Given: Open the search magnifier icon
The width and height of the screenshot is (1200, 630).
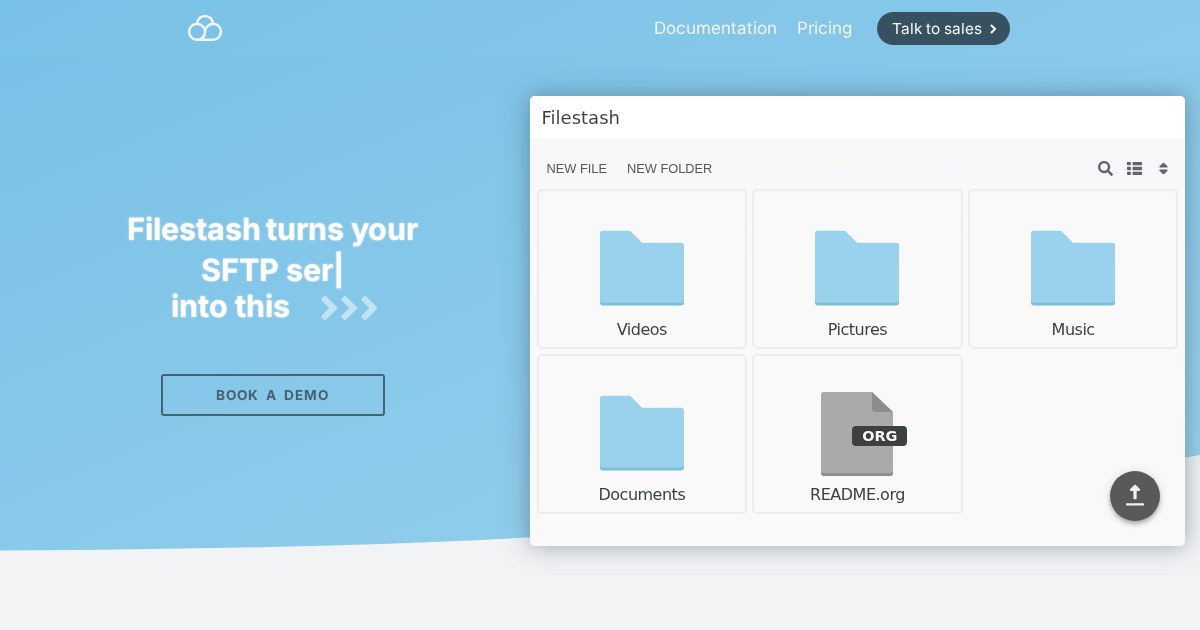Looking at the screenshot, I should [x=1105, y=168].
